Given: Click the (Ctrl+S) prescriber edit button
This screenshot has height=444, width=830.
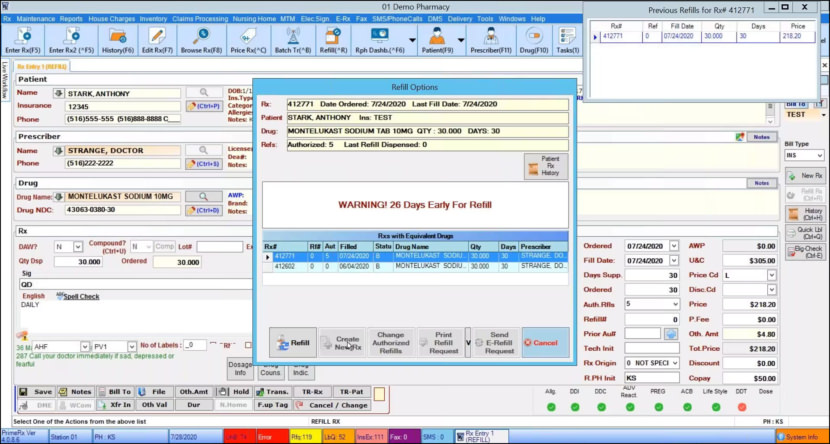Looking at the screenshot, I should [204, 164].
